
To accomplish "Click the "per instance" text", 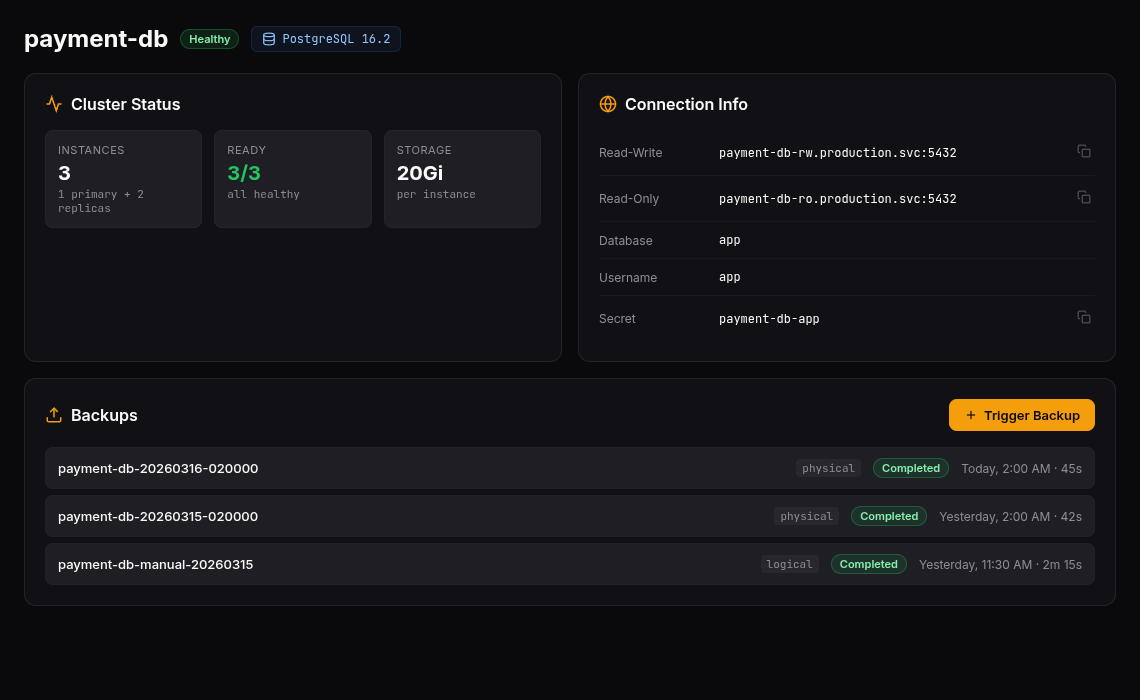I will coord(436,194).
